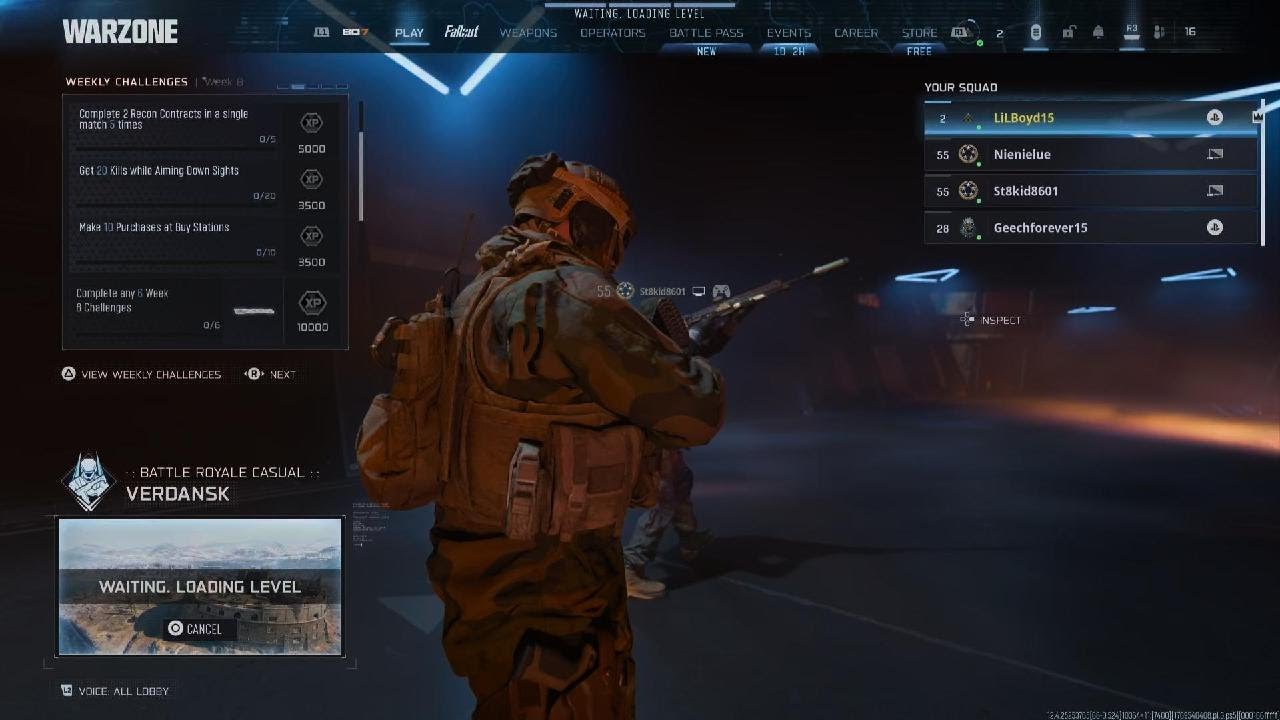Screen dimensions: 1280x720
Task: Open the notifications bell
Action: point(1098,32)
